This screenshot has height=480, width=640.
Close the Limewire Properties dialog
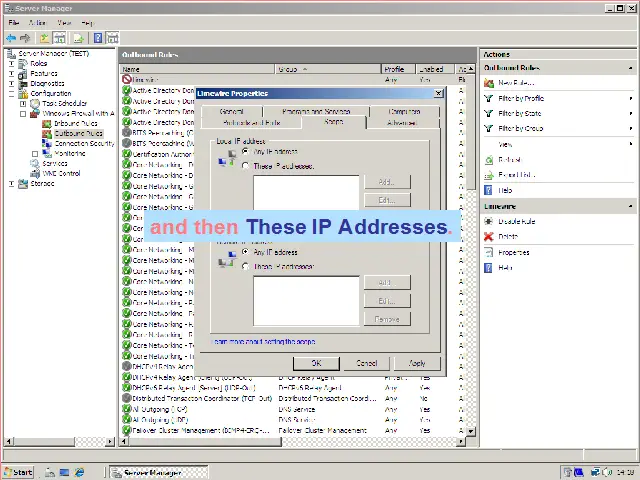click(x=438, y=93)
